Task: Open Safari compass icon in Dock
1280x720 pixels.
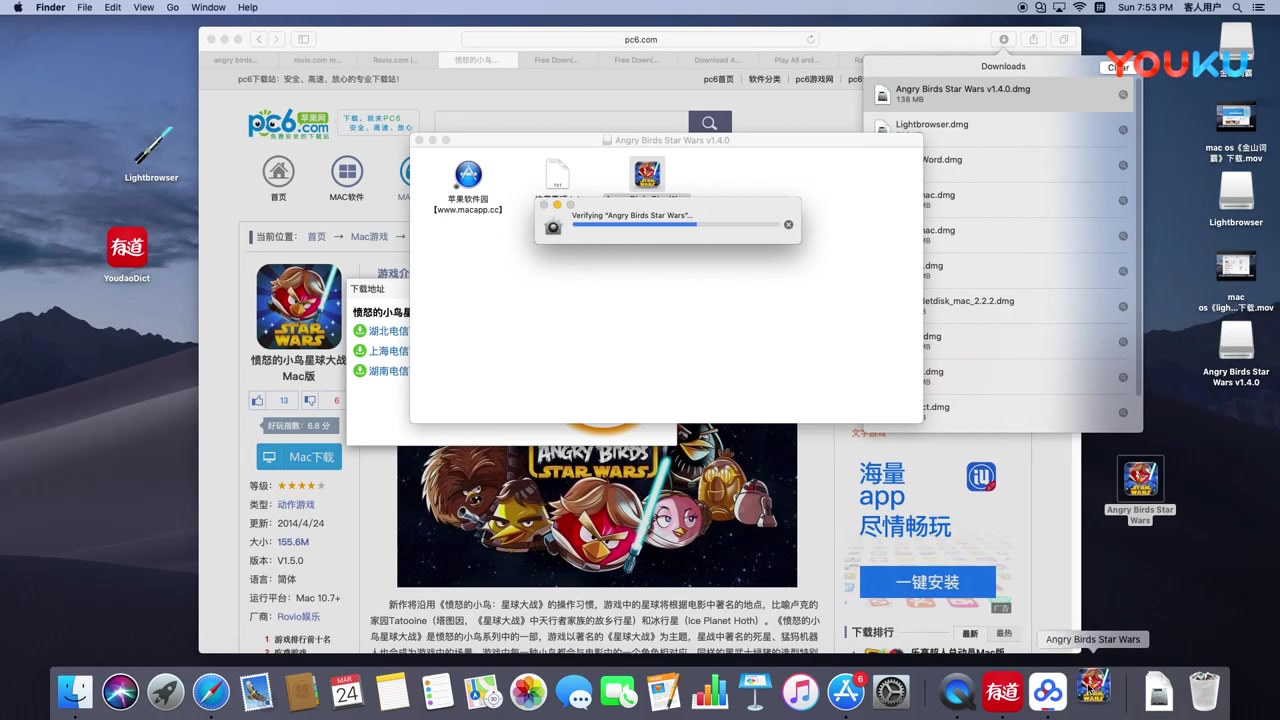Action: coord(211,692)
